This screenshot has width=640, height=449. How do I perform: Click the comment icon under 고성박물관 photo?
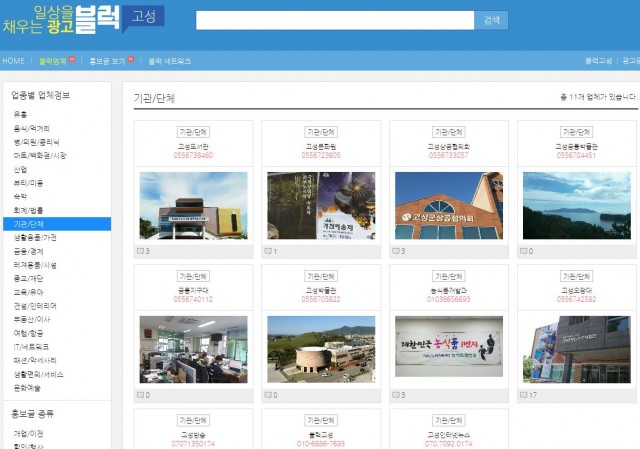point(268,395)
